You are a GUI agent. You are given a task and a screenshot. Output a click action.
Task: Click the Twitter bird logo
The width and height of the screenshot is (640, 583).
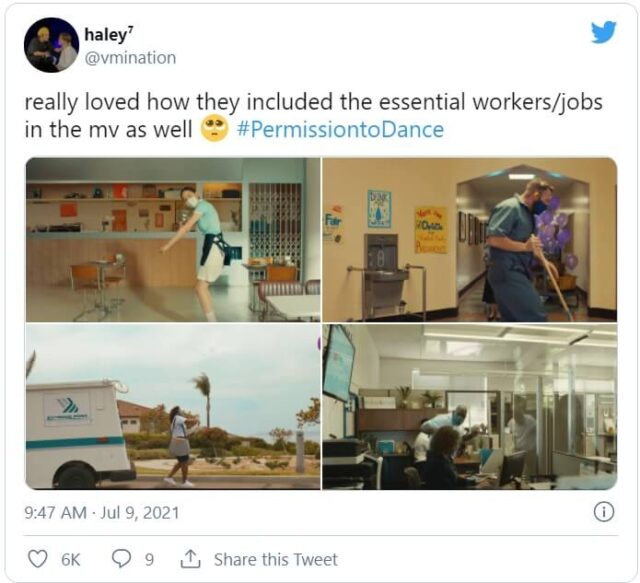(x=604, y=32)
